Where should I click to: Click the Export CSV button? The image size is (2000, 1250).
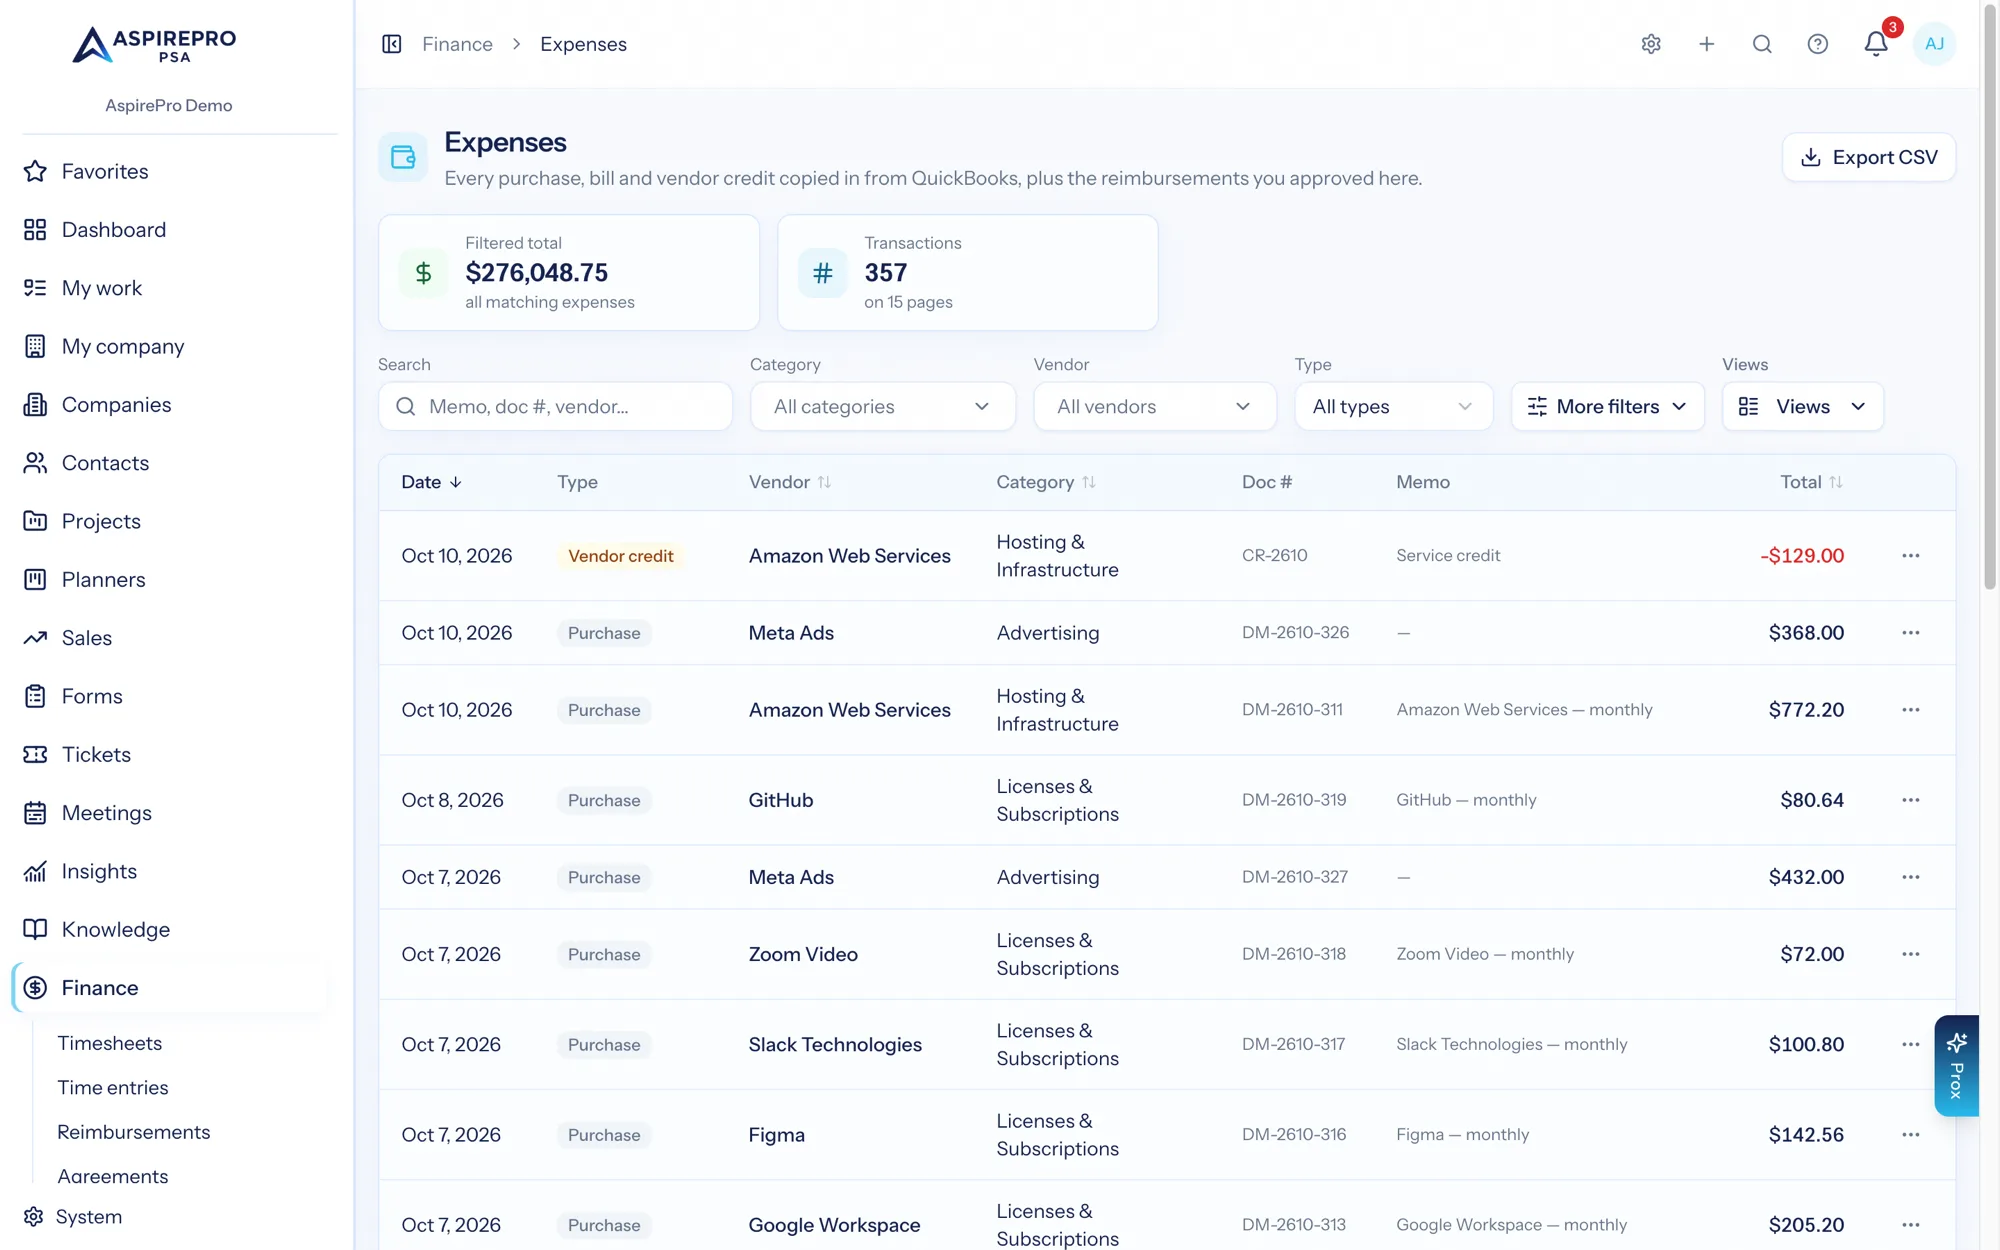(1868, 157)
